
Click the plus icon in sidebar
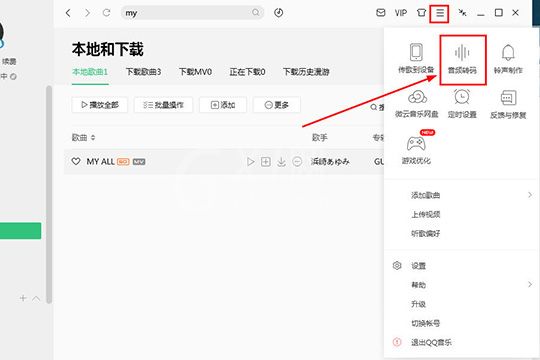point(23,298)
